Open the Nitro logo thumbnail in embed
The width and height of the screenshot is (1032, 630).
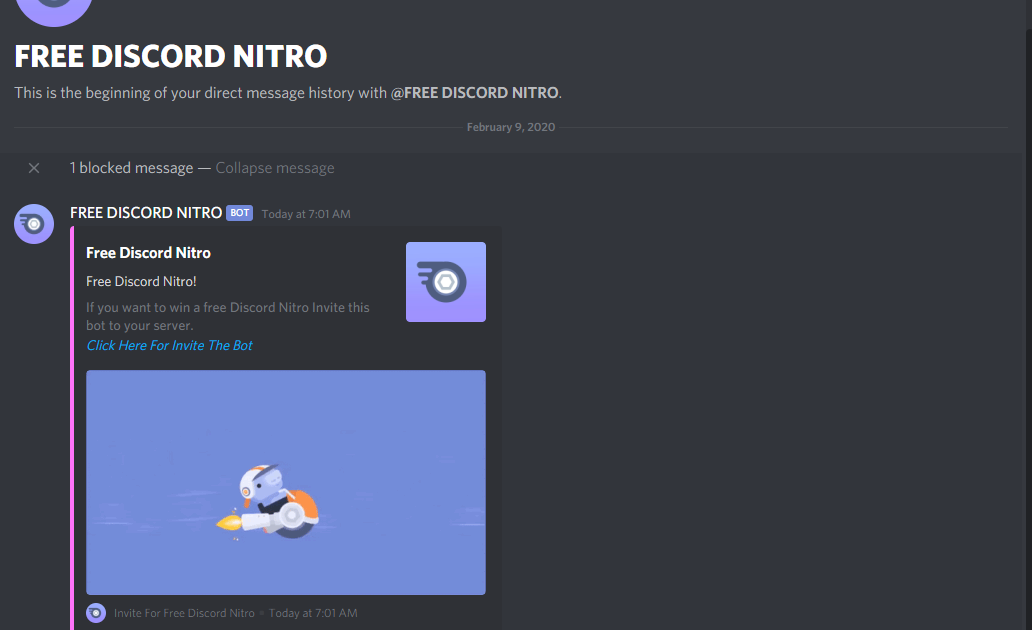[x=446, y=282]
